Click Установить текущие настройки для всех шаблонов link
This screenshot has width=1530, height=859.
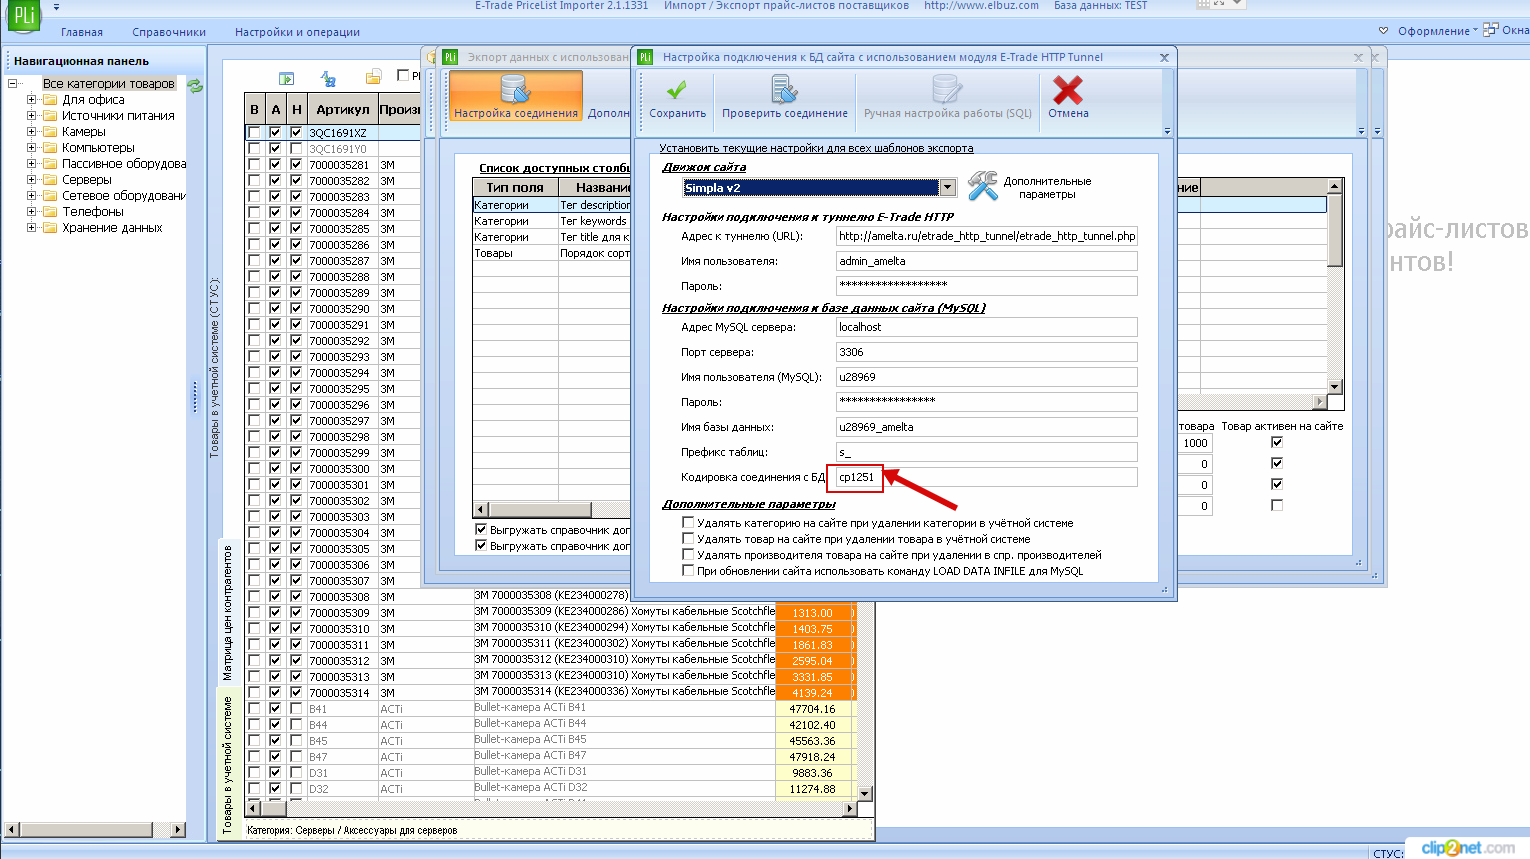coord(816,148)
